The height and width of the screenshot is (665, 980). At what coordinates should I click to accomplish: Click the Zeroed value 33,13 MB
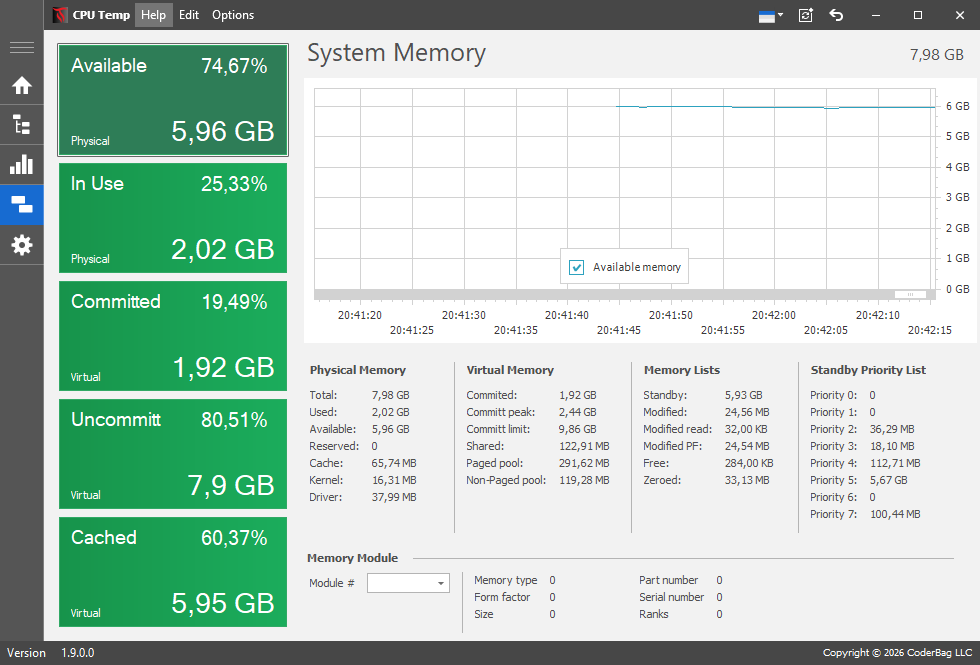[747, 480]
